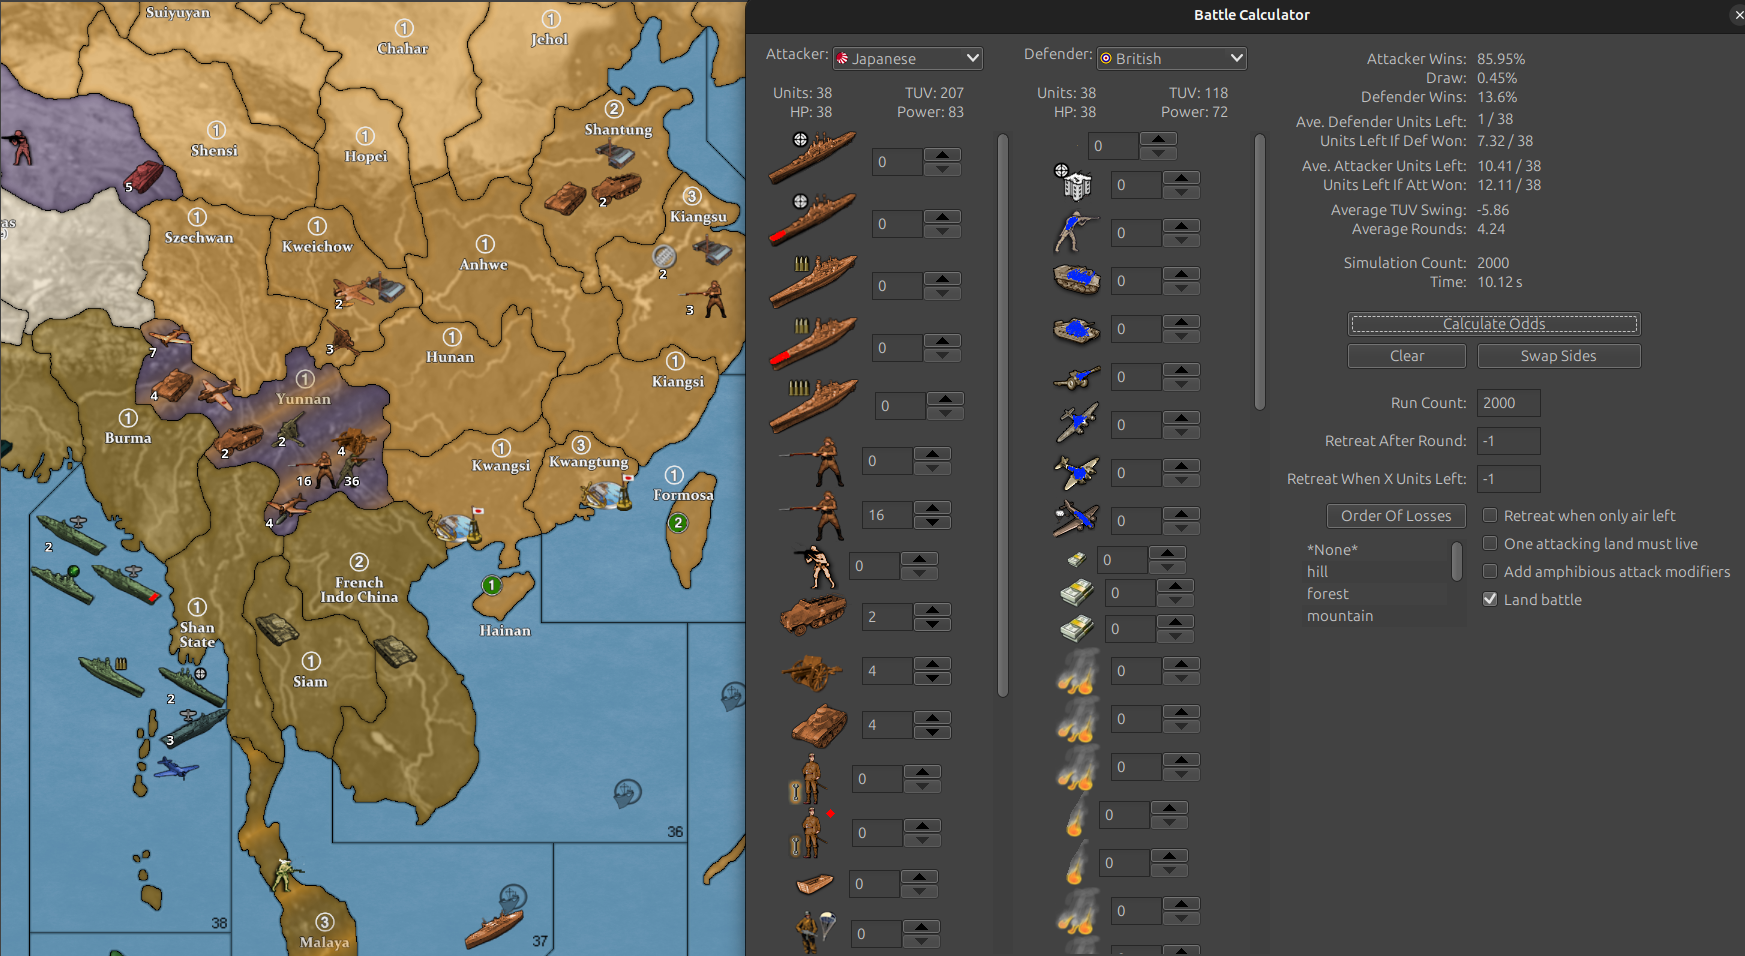Viewport: 1745px width, 956px height.
Task: Click the Japanese halftrack unit icon
Action: tap(812, 617)
